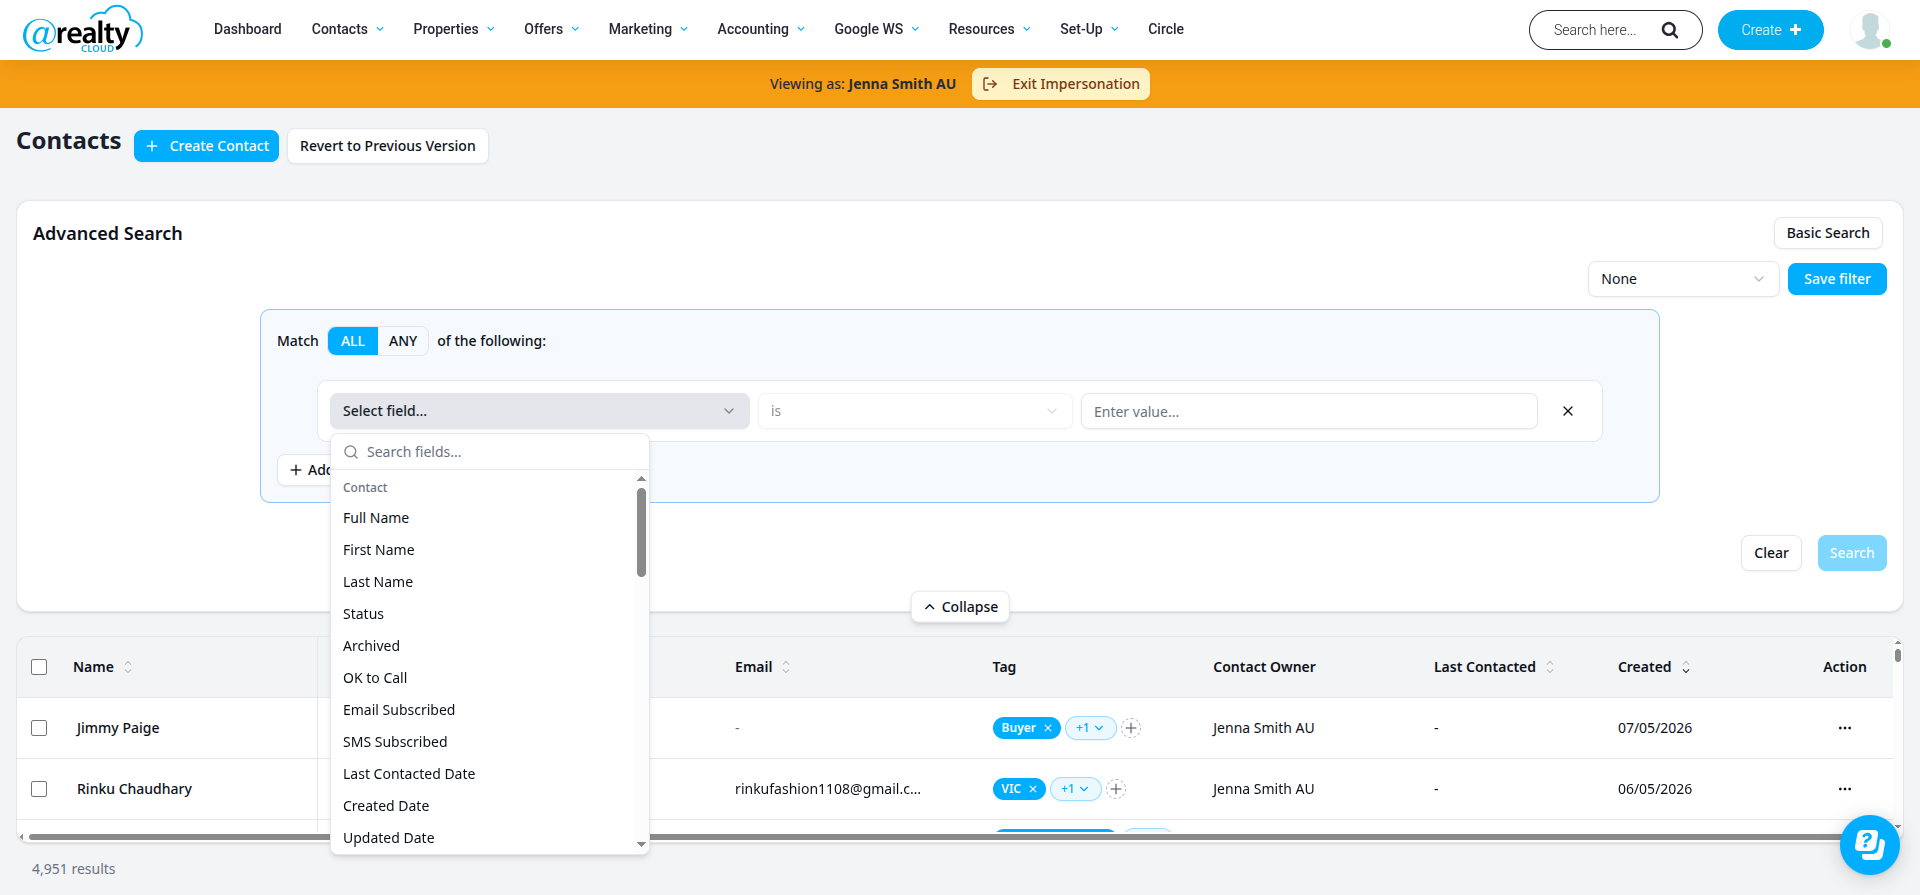Click Revert to Previous Version
Screen dimensions: 1920x895
point(388,146)
